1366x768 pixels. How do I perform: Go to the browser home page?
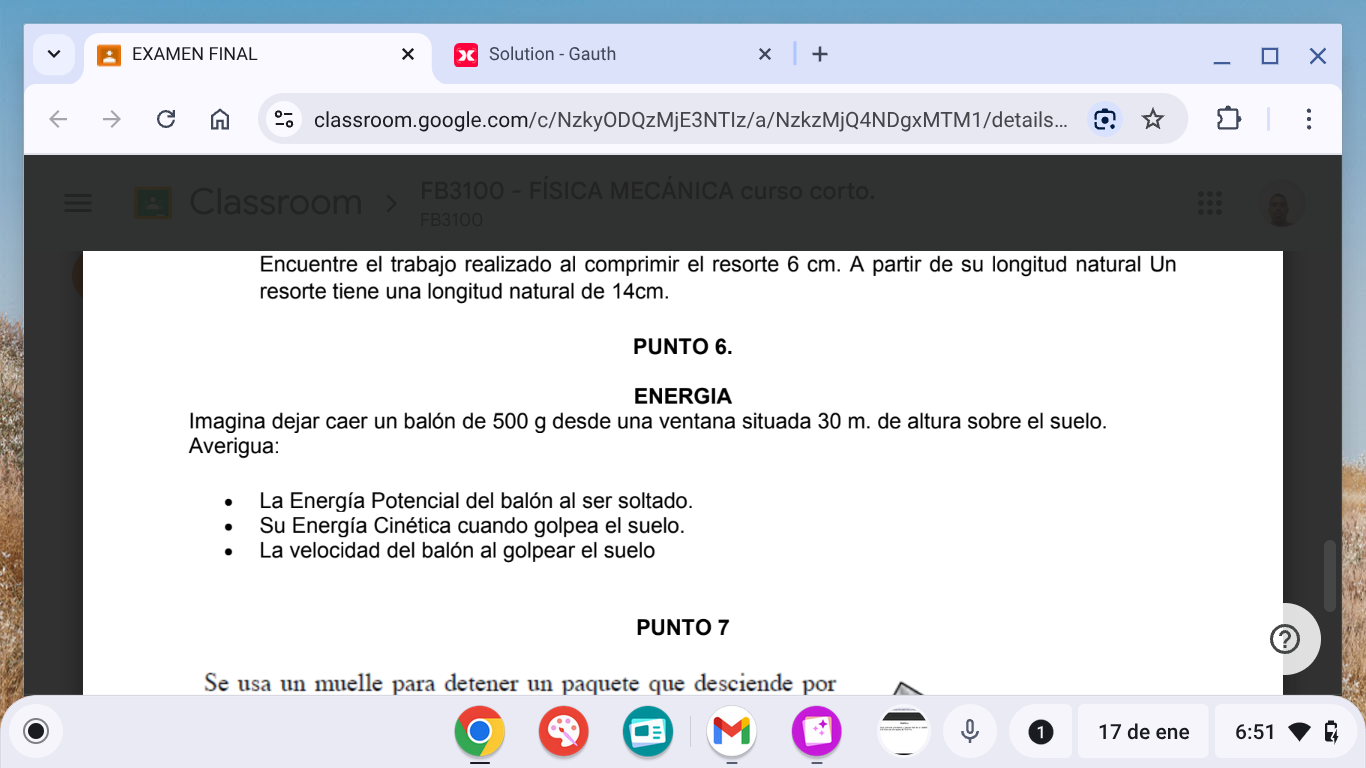point(220,120)
